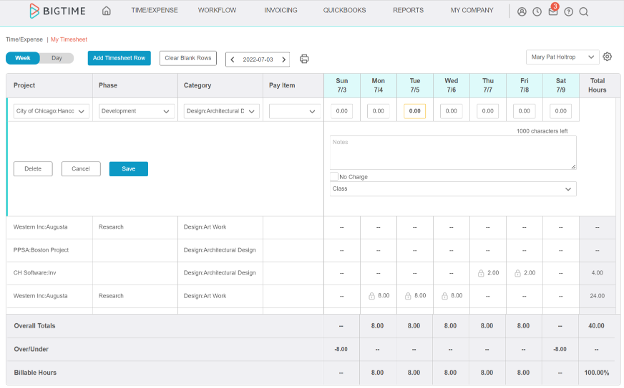The image size is (624, 388).
Task: Go to next week arrow
Action: pyautogui.click(x=284, y=59)
